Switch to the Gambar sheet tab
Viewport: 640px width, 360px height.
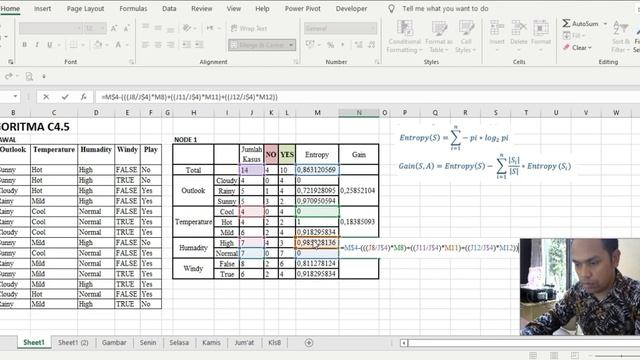pos(114,343)
